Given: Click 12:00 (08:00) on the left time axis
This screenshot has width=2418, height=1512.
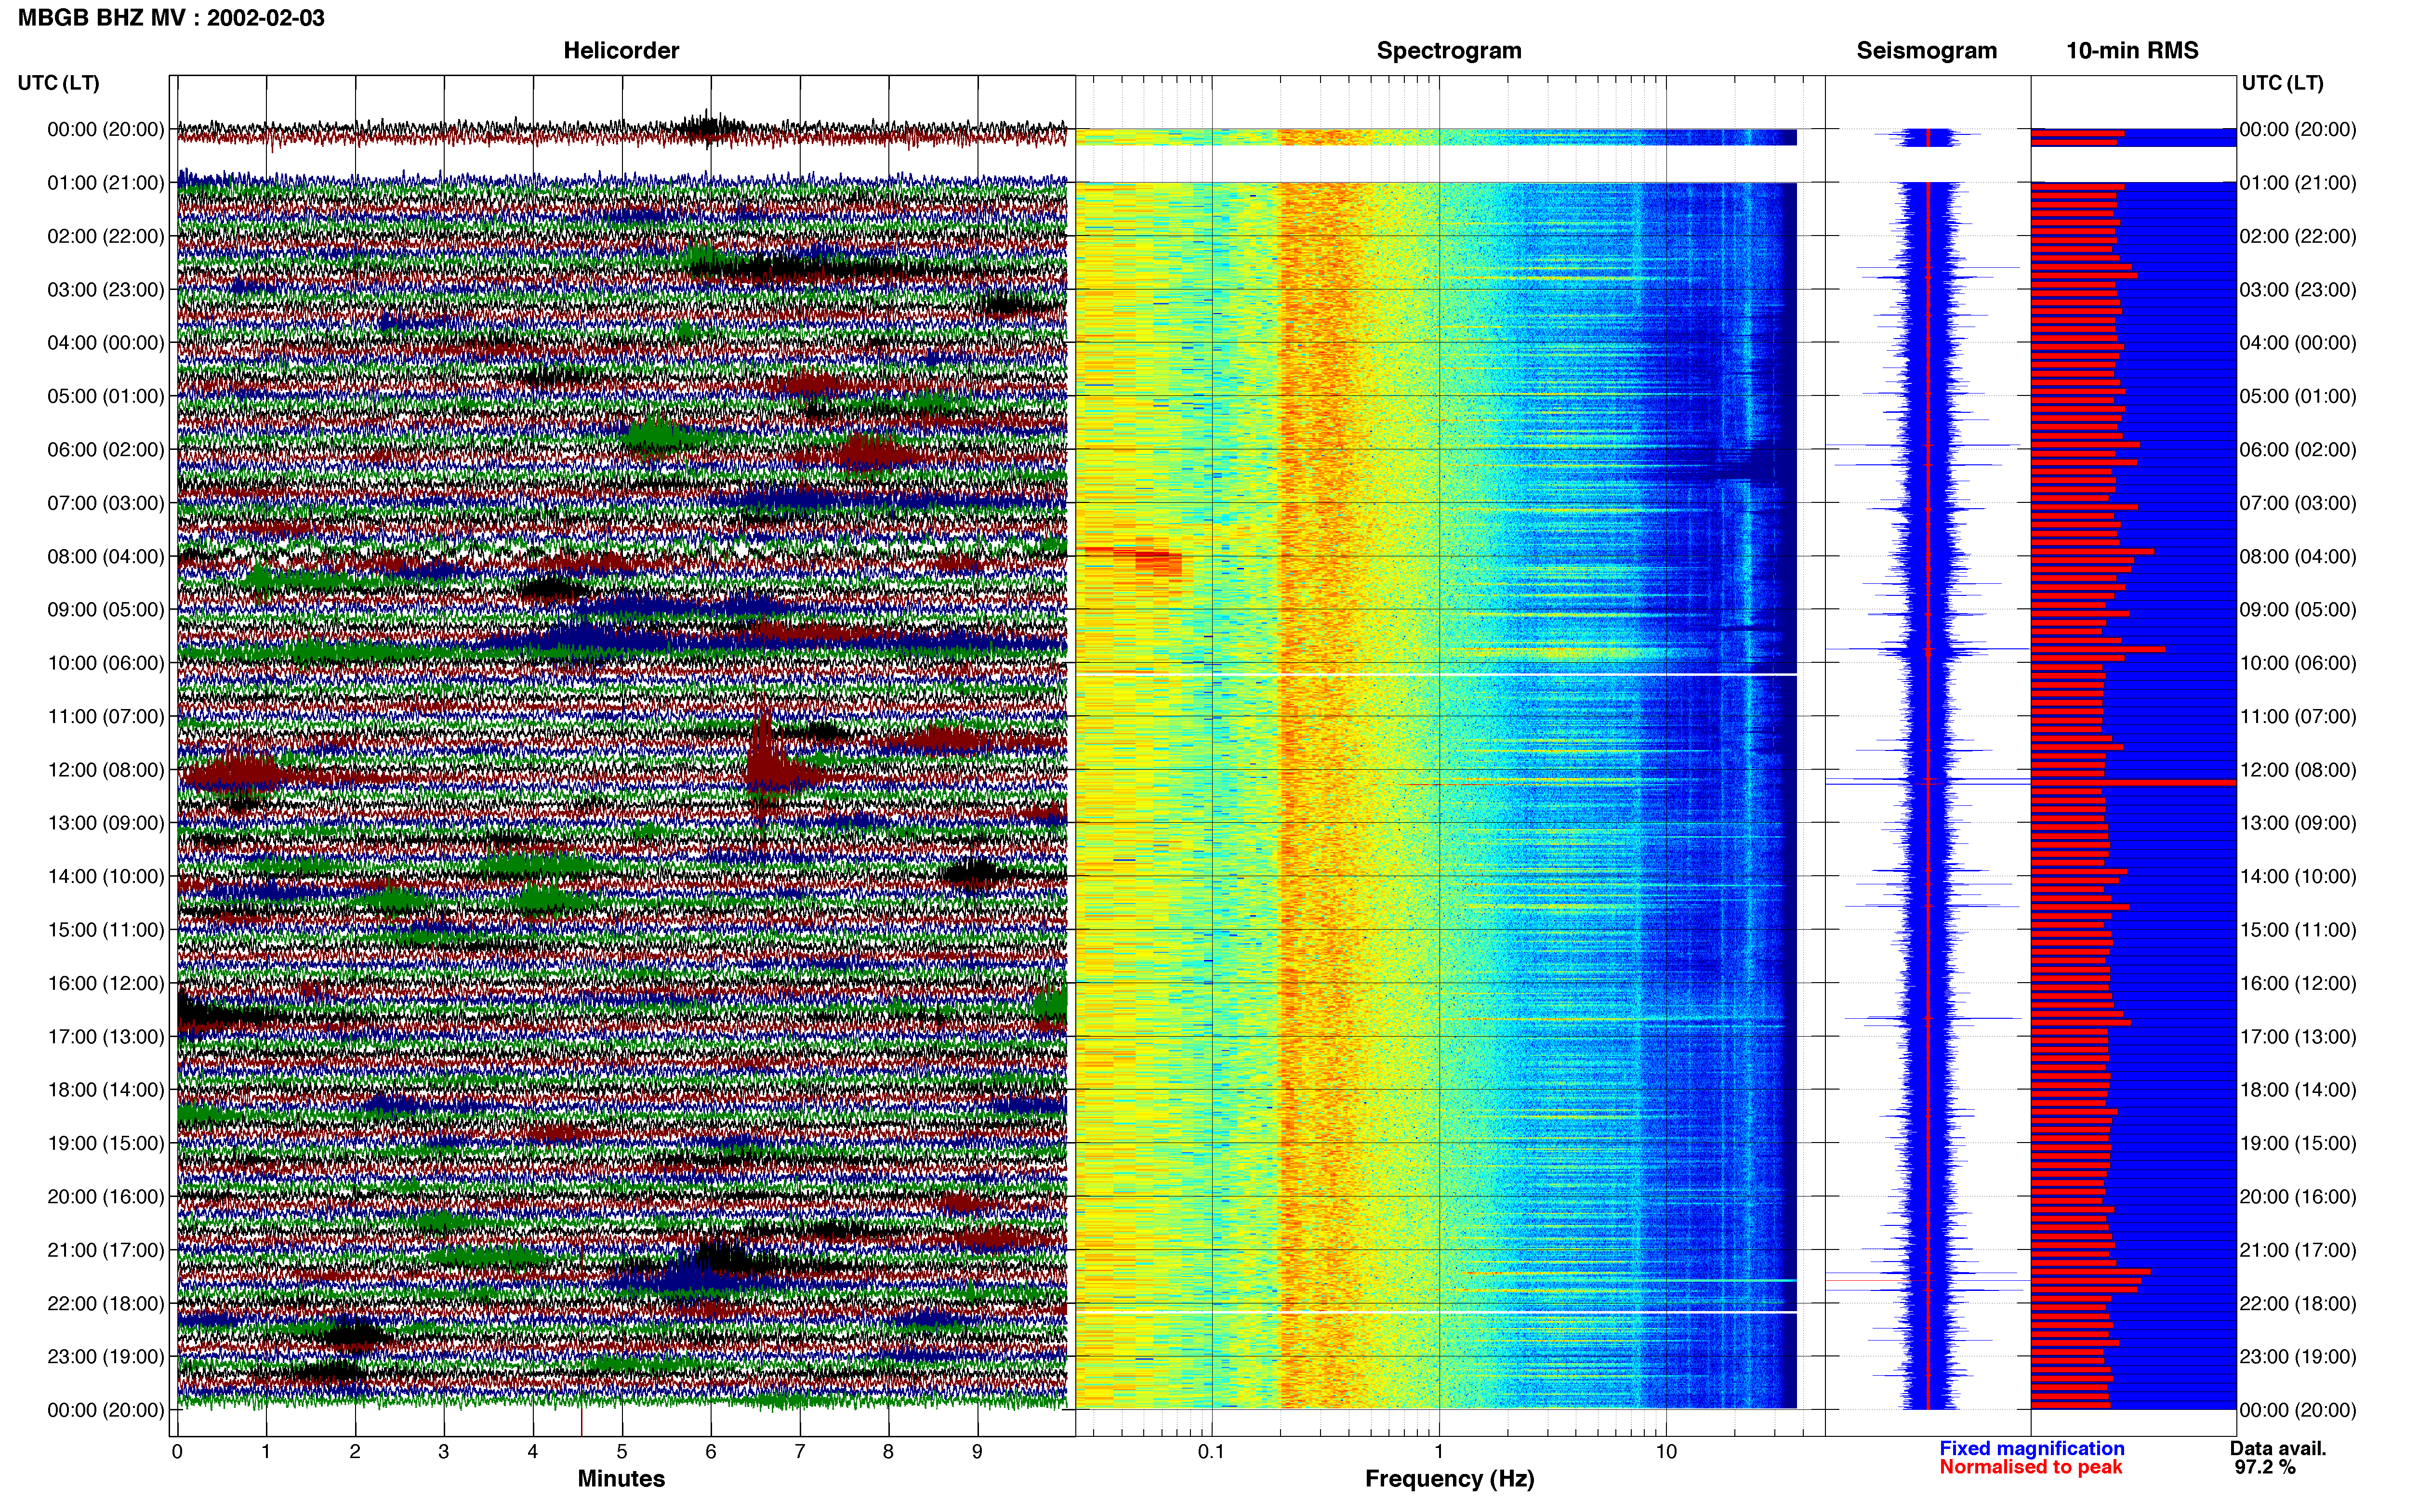Looking at the screenshot, I should (x=106, y=770).
